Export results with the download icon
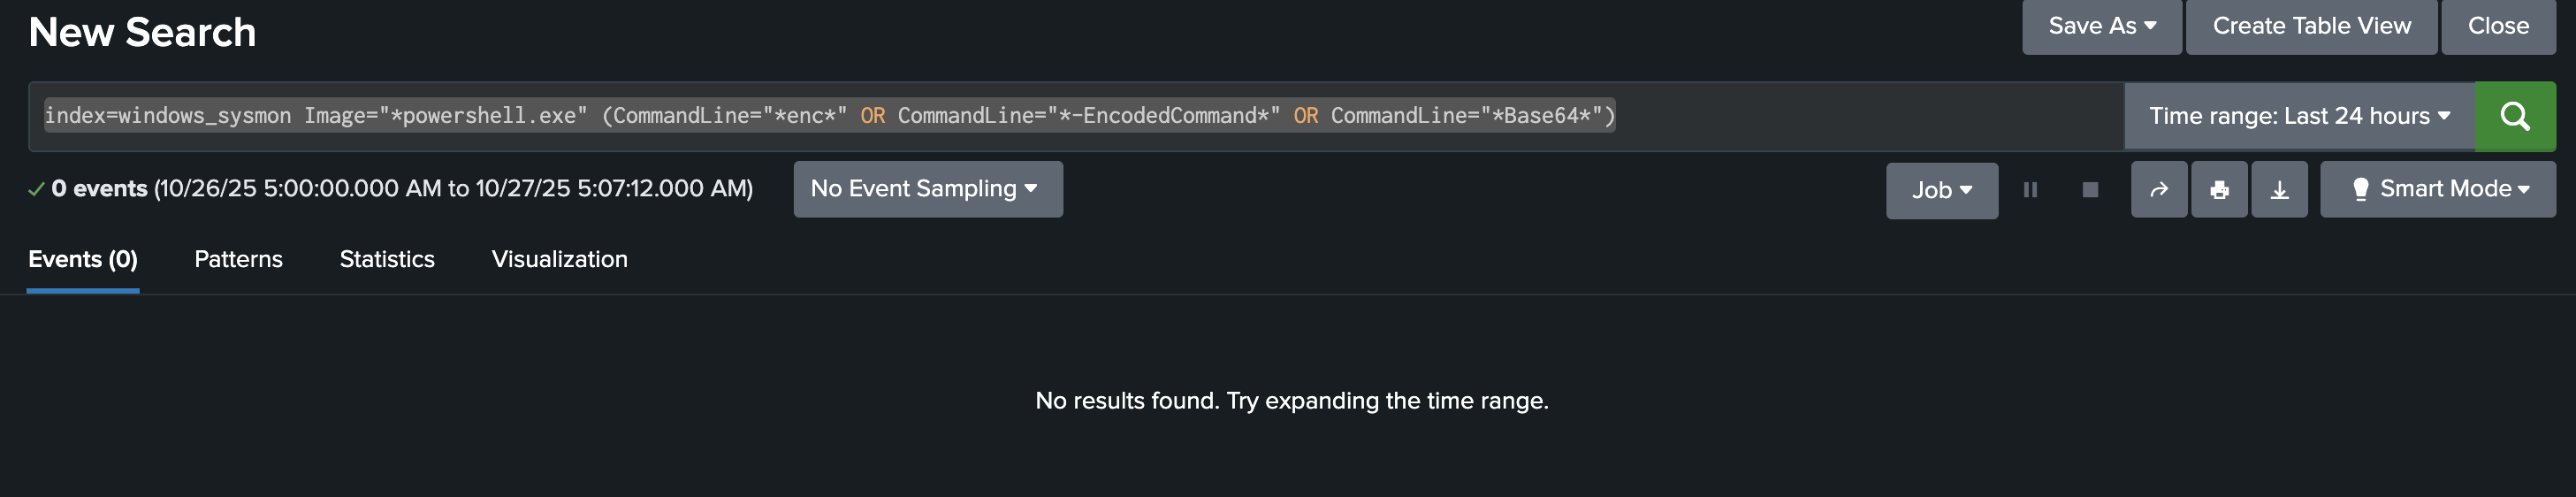This screenshot has width=2576, height=497. coord(2278,190)
